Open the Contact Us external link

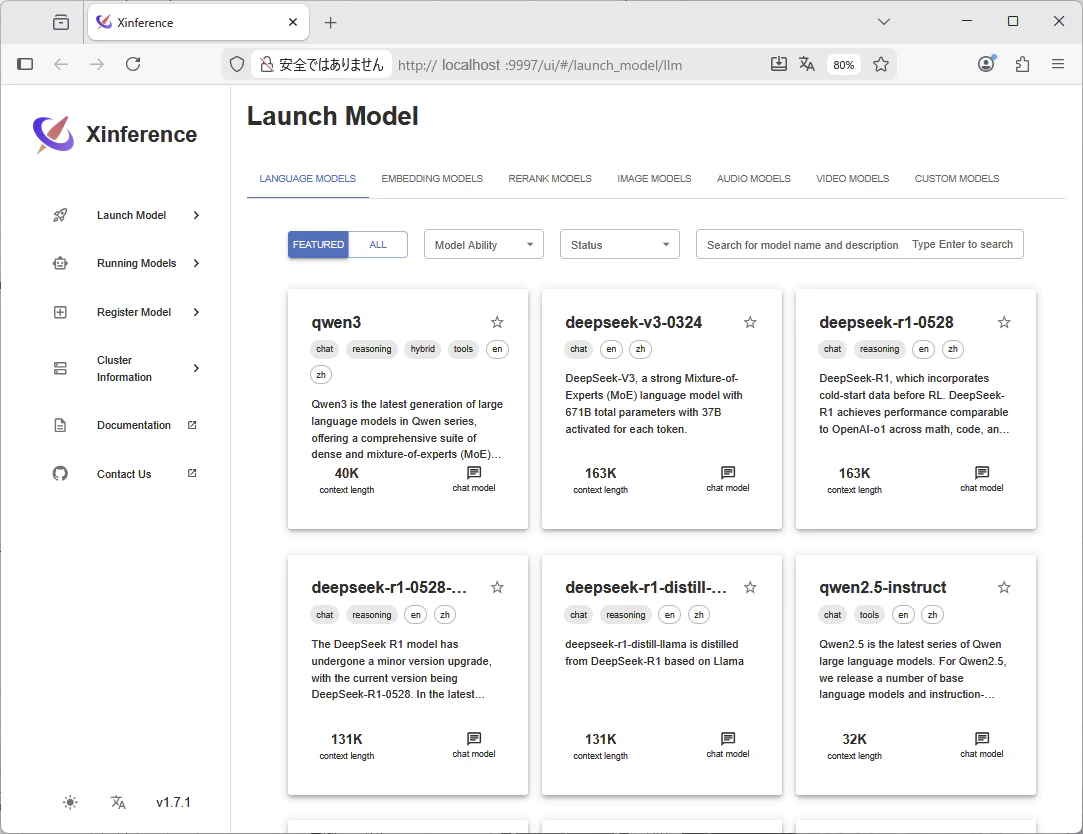tap(192, 473)
